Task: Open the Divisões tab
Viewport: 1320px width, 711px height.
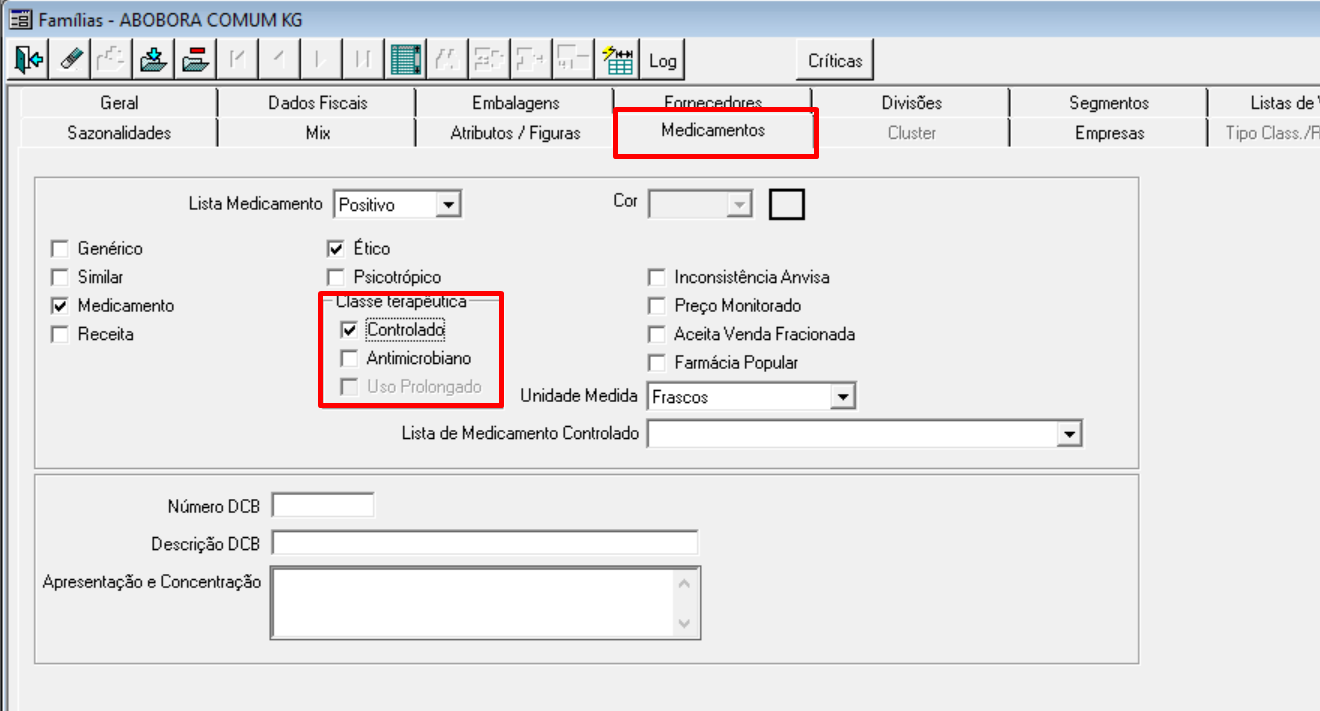Action: click(911, 103)
